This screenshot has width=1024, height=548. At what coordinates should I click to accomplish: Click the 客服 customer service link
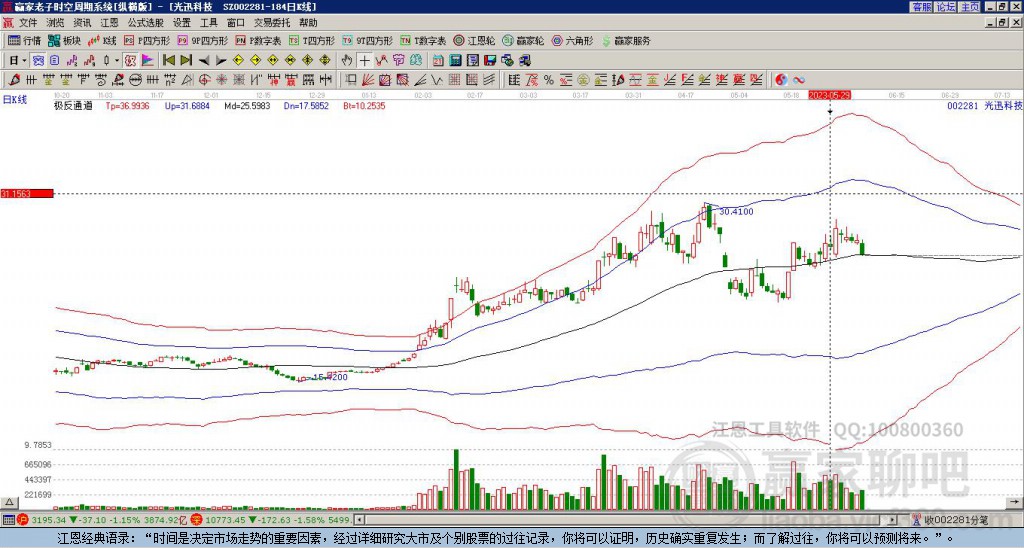(921, 7)
